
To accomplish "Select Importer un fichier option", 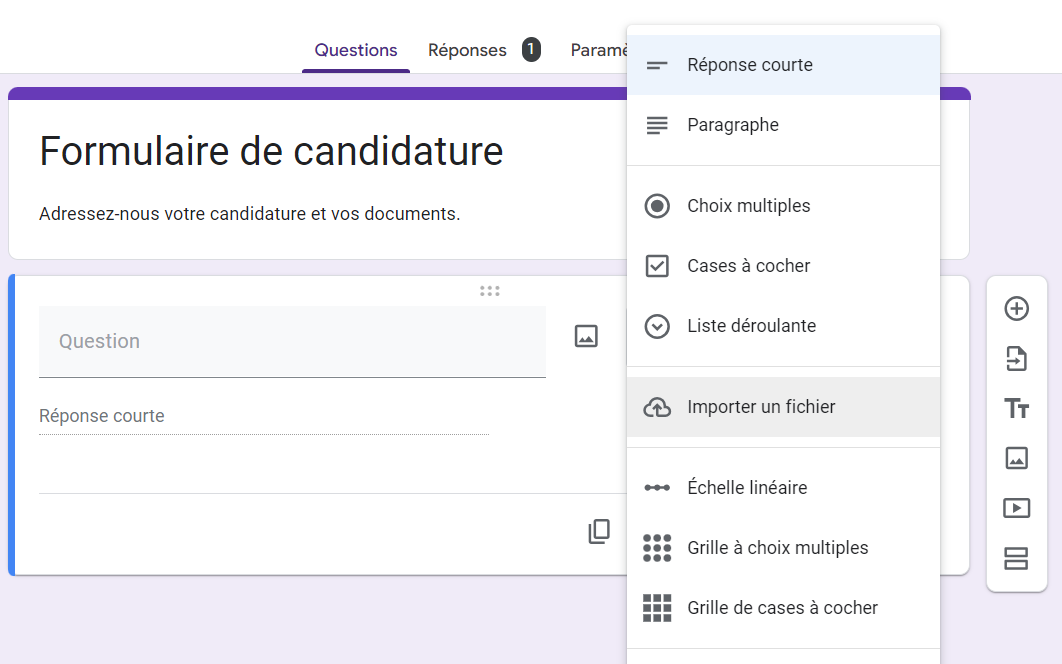I will pyautogui.click(x=761, y=407).
